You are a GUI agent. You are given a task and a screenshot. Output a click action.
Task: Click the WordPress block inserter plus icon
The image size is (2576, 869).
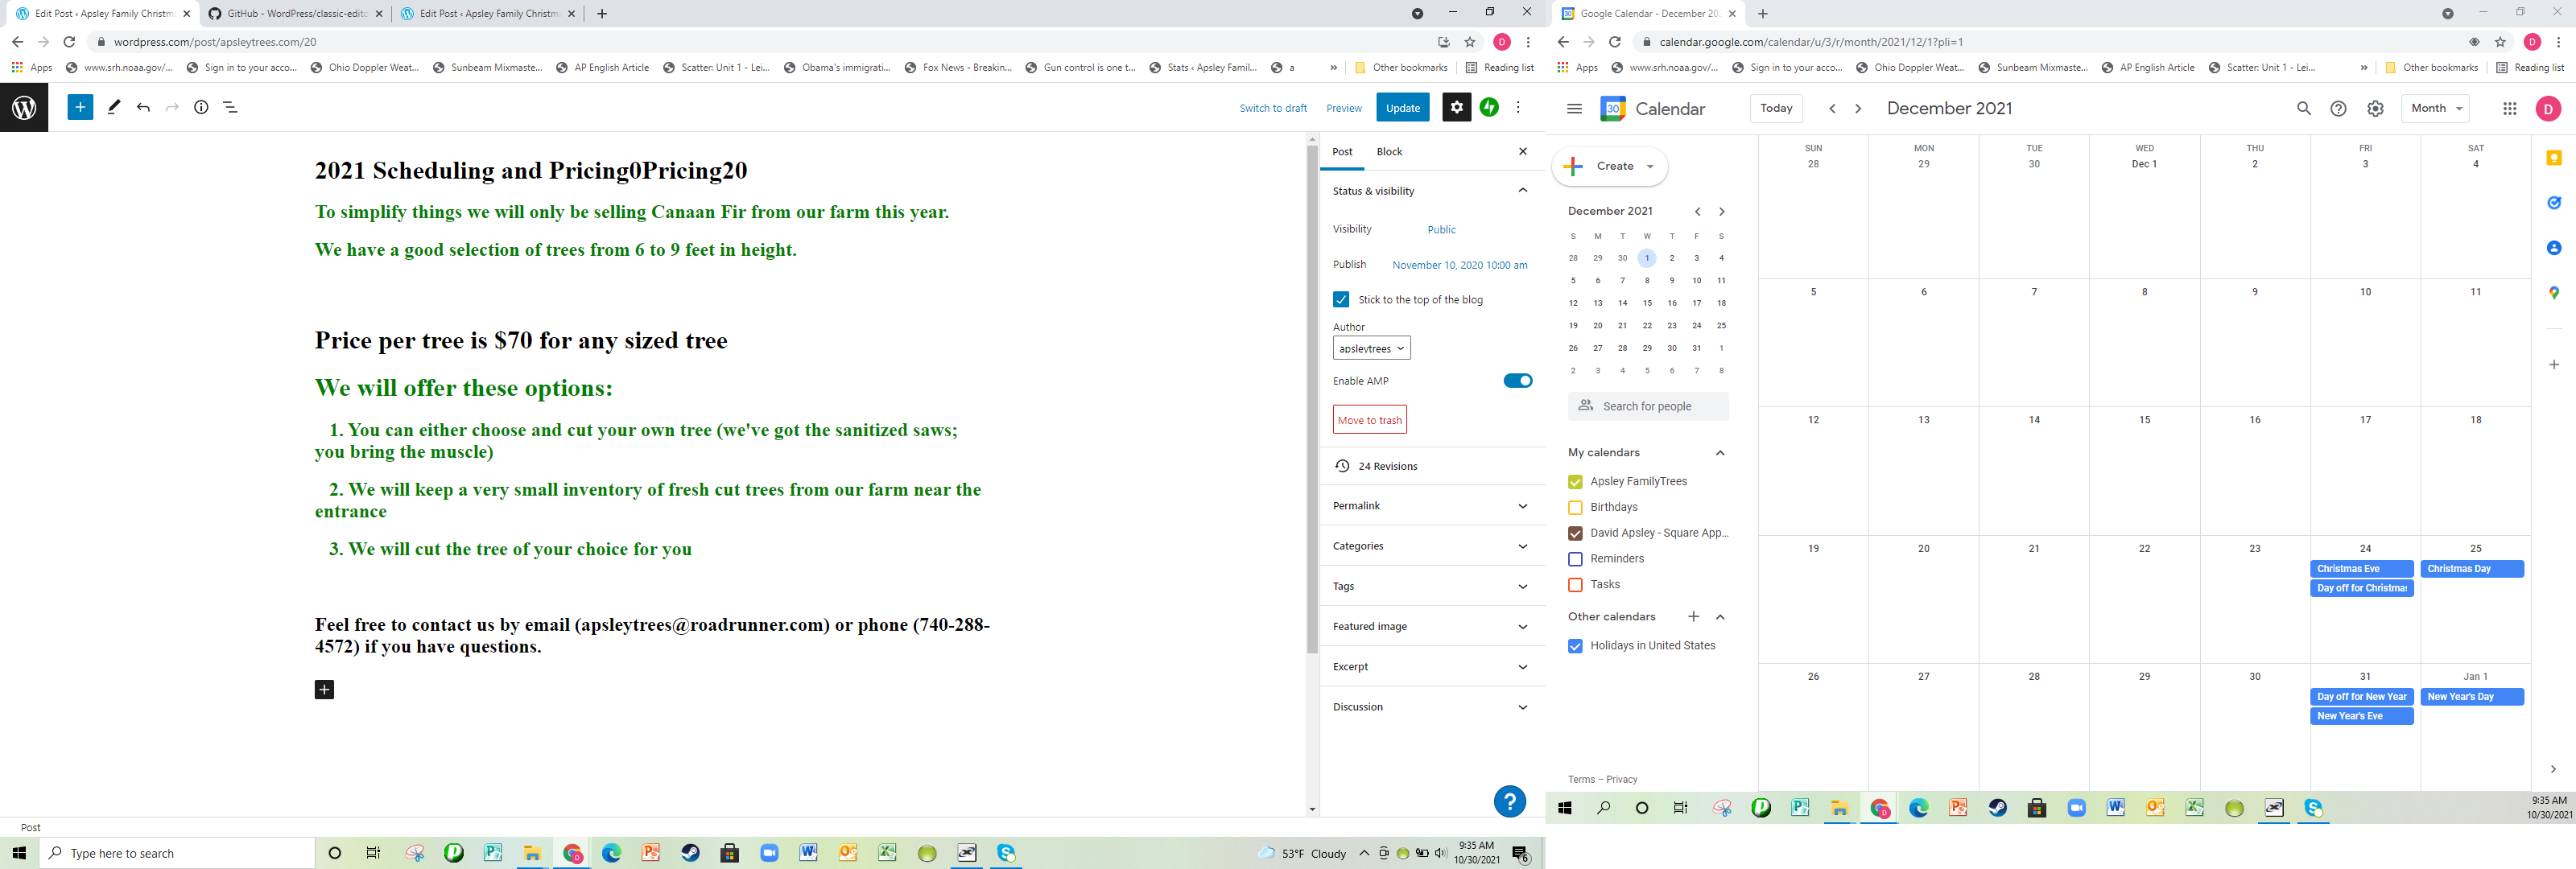point(80,107)
